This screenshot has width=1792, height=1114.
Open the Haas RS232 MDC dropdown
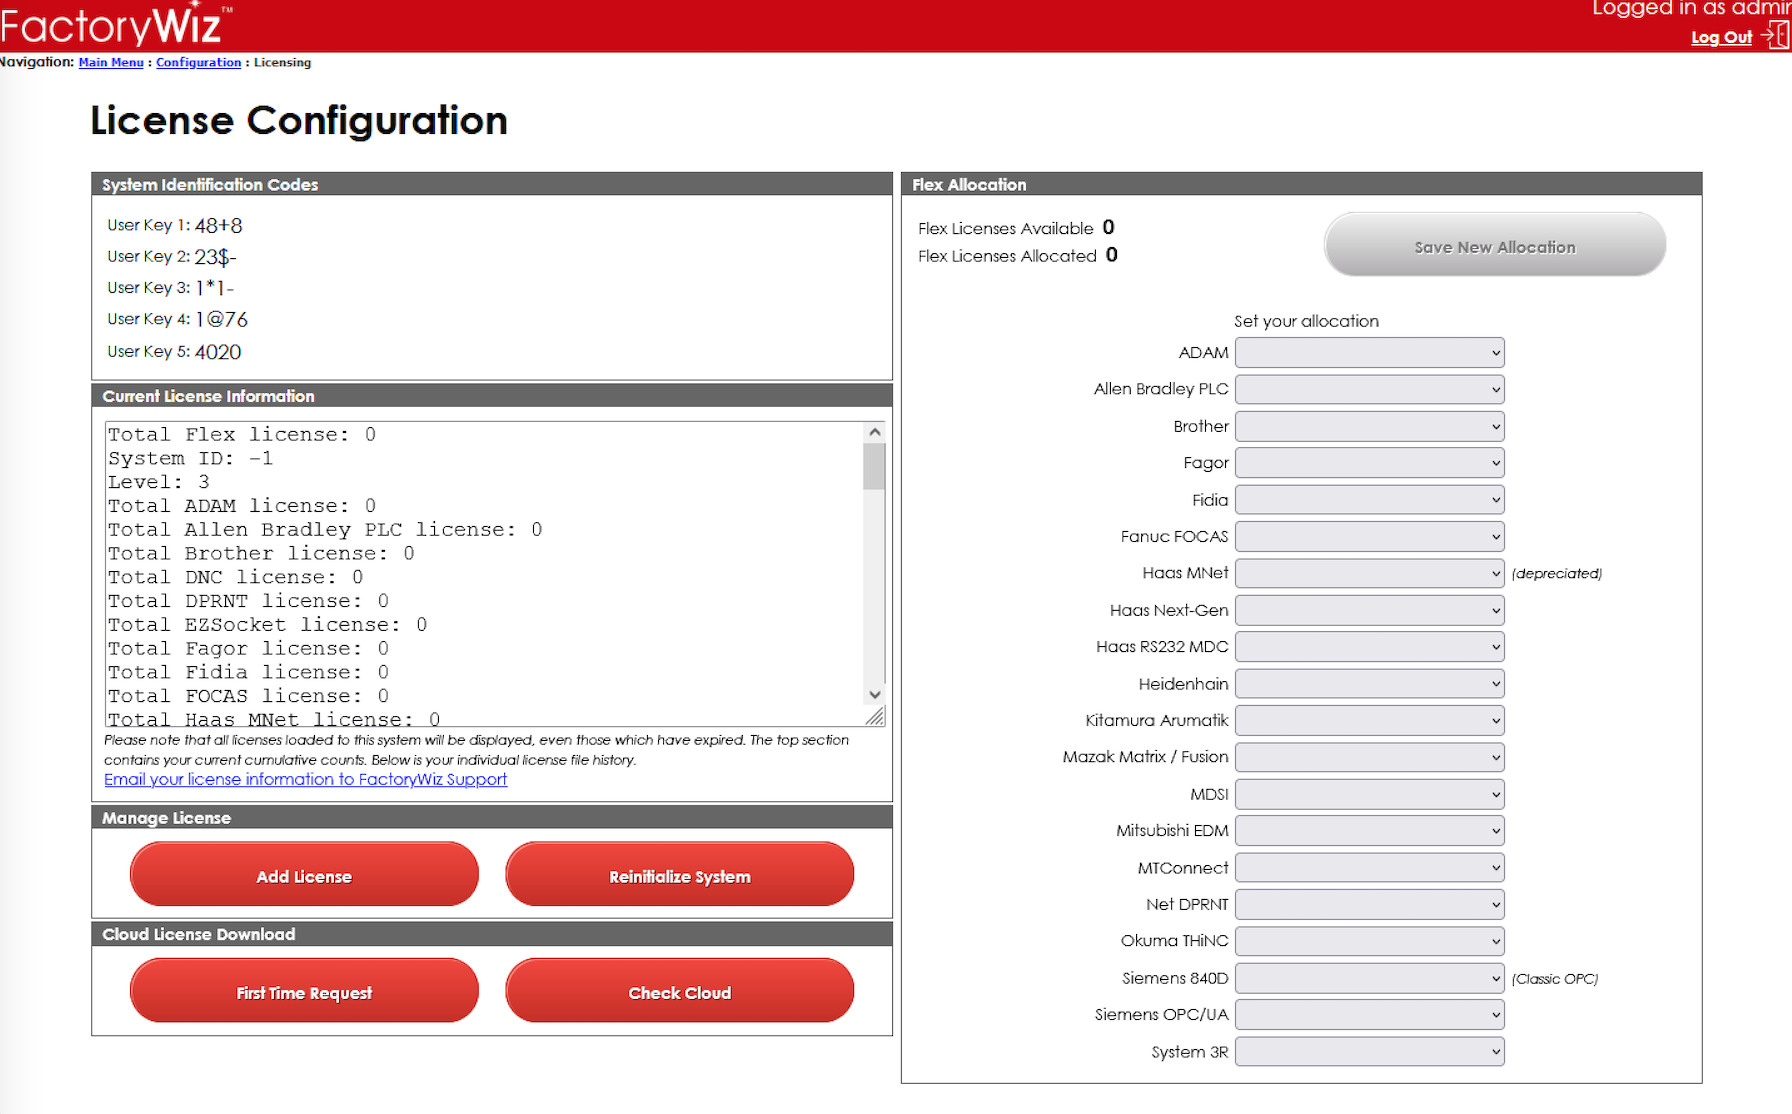1369,647
